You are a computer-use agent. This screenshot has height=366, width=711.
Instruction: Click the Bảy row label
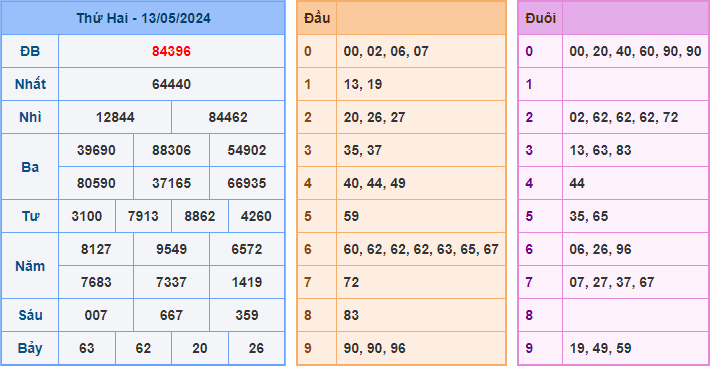coord(30,348)
